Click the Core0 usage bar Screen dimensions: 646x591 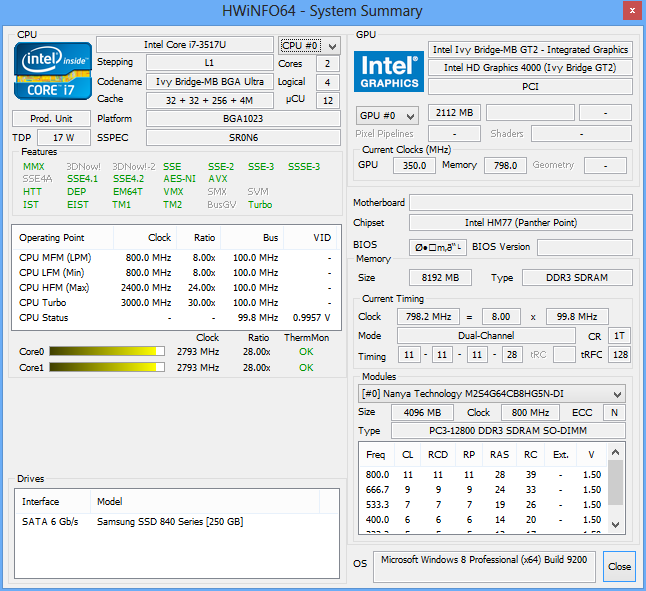(107, 351)
